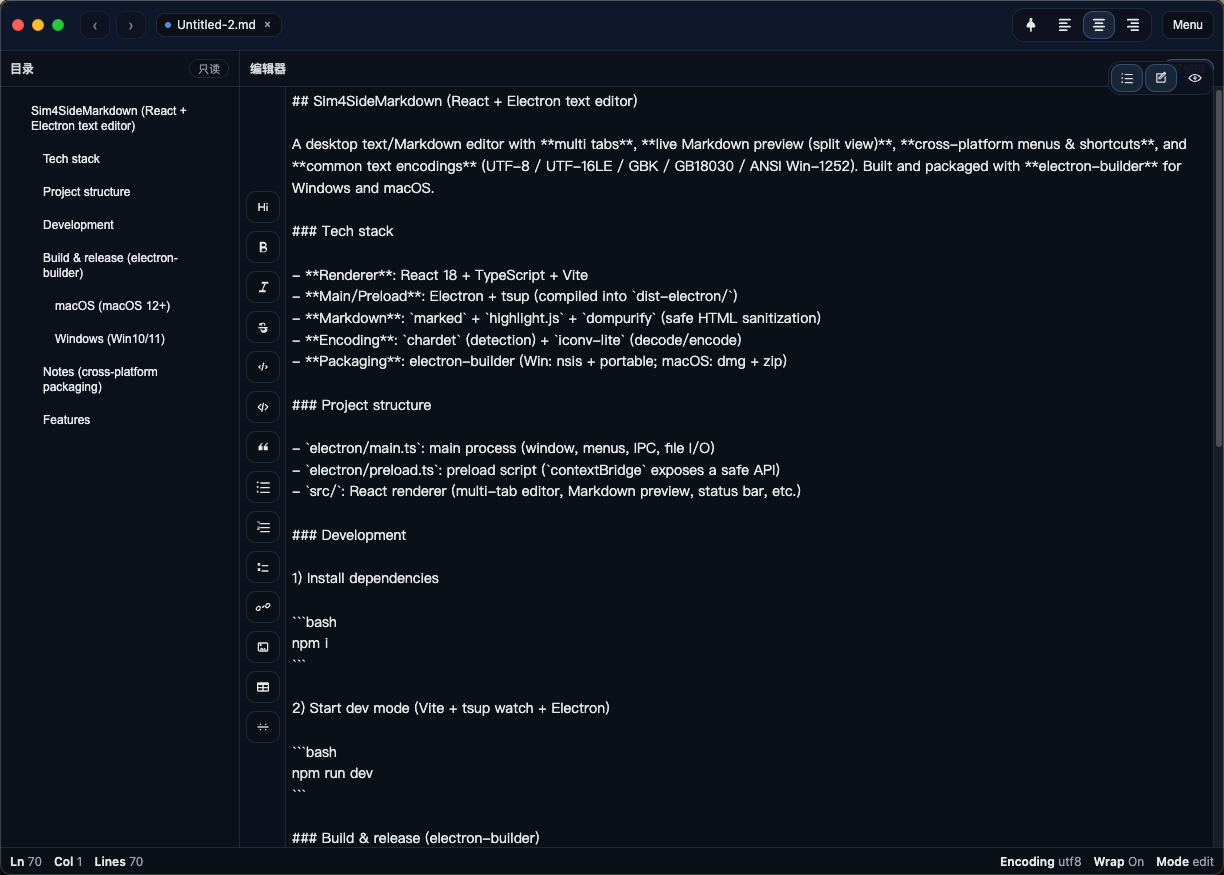
Task: Jump to Windows (Win10/11) in outline
Action: click(110, 339)
